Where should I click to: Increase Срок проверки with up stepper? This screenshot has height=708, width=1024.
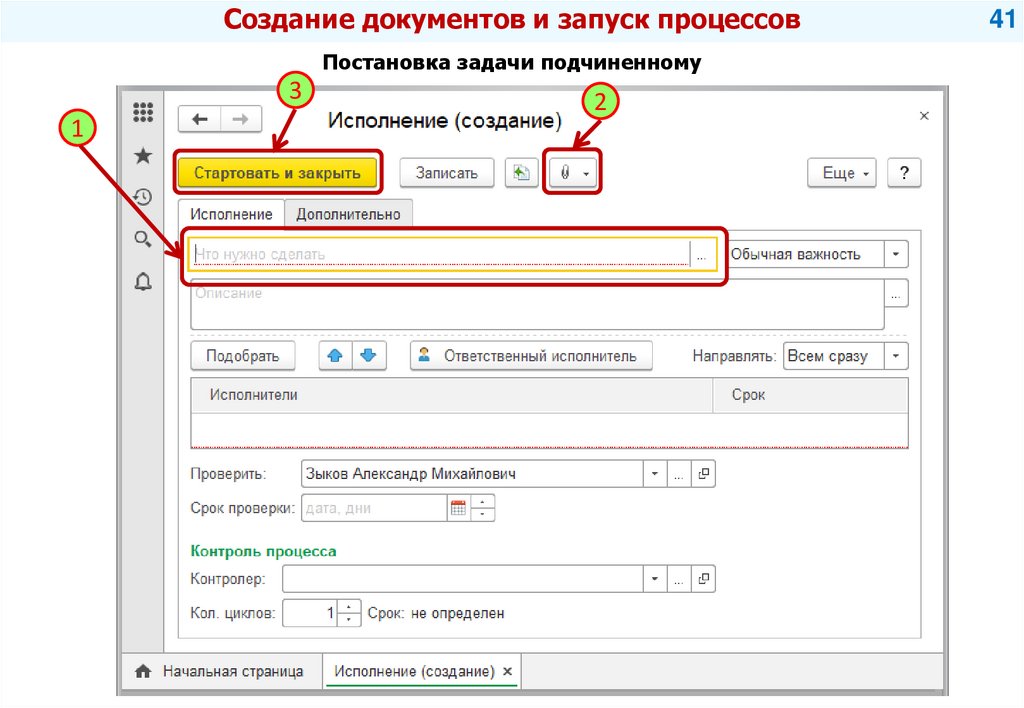pyautogui.click(x=482, y=502)
